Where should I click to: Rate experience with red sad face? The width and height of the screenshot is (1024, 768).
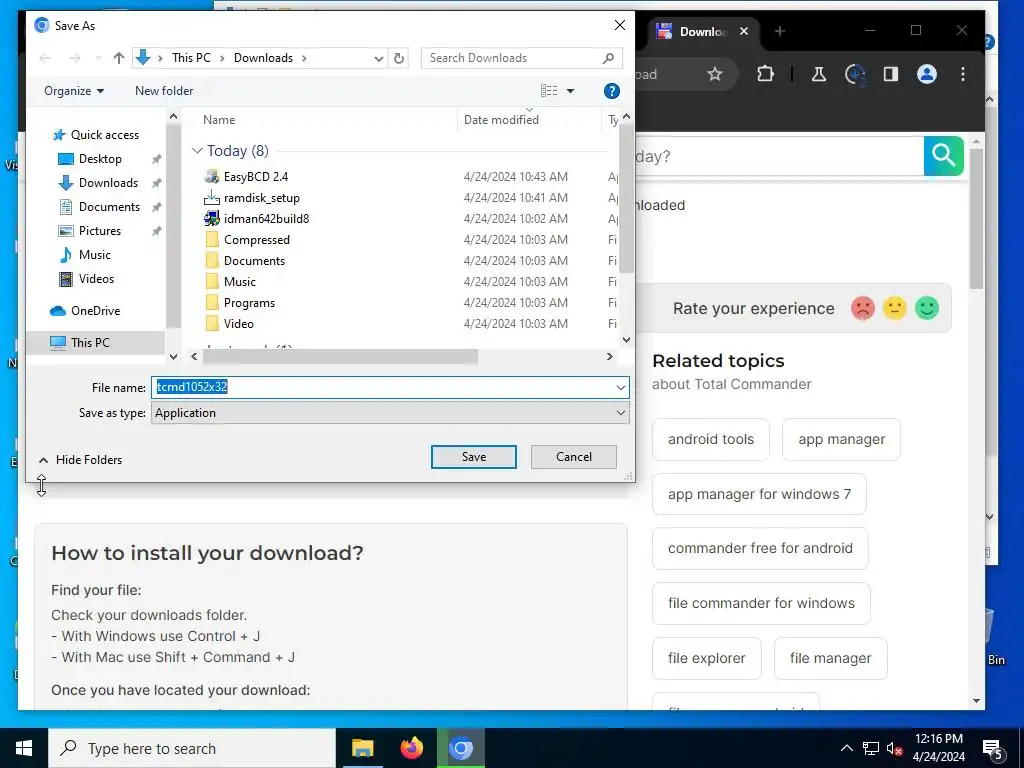point(863,308)
